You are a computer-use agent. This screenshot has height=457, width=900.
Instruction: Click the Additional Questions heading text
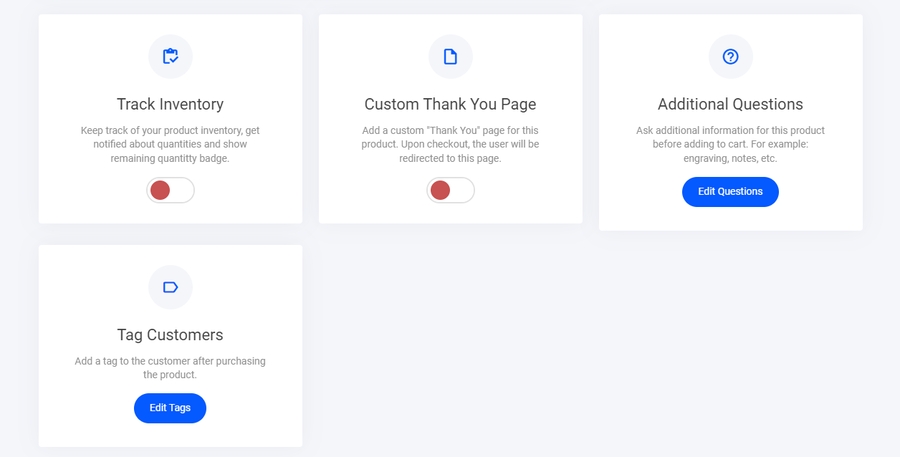[730, 104]
